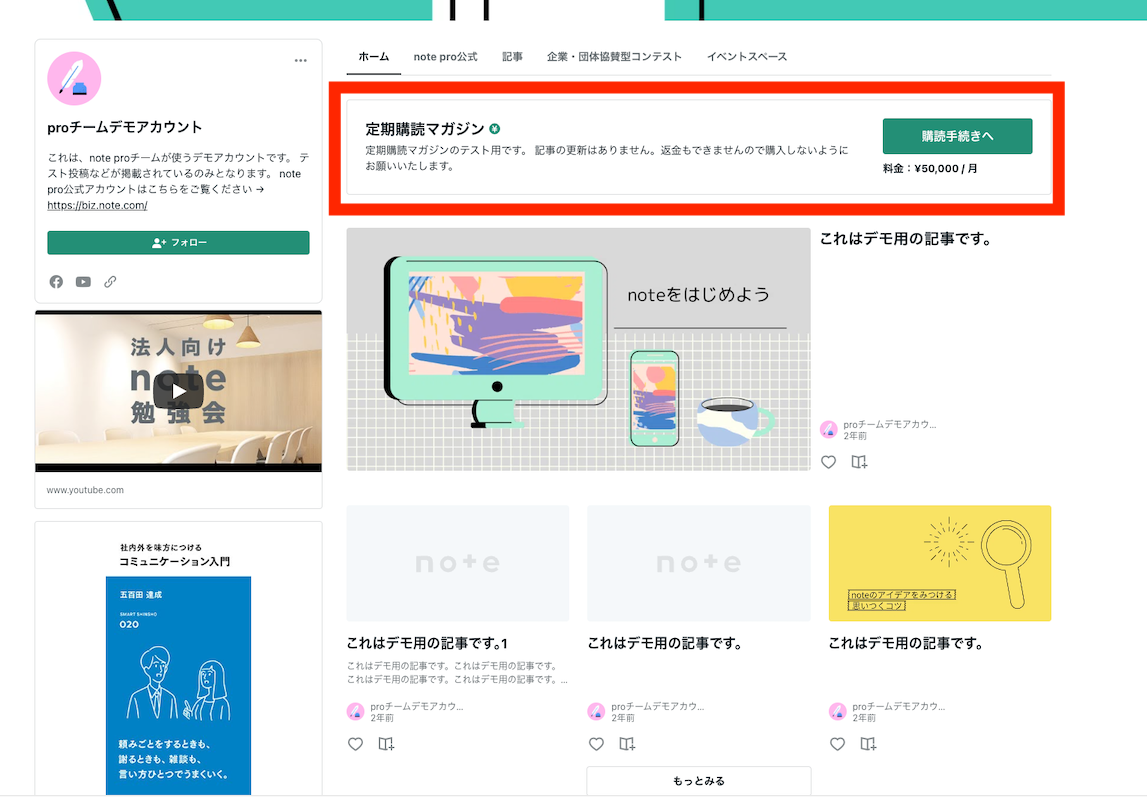
Task: Follow the account with the フォロー button
Action: pos(178,243)
